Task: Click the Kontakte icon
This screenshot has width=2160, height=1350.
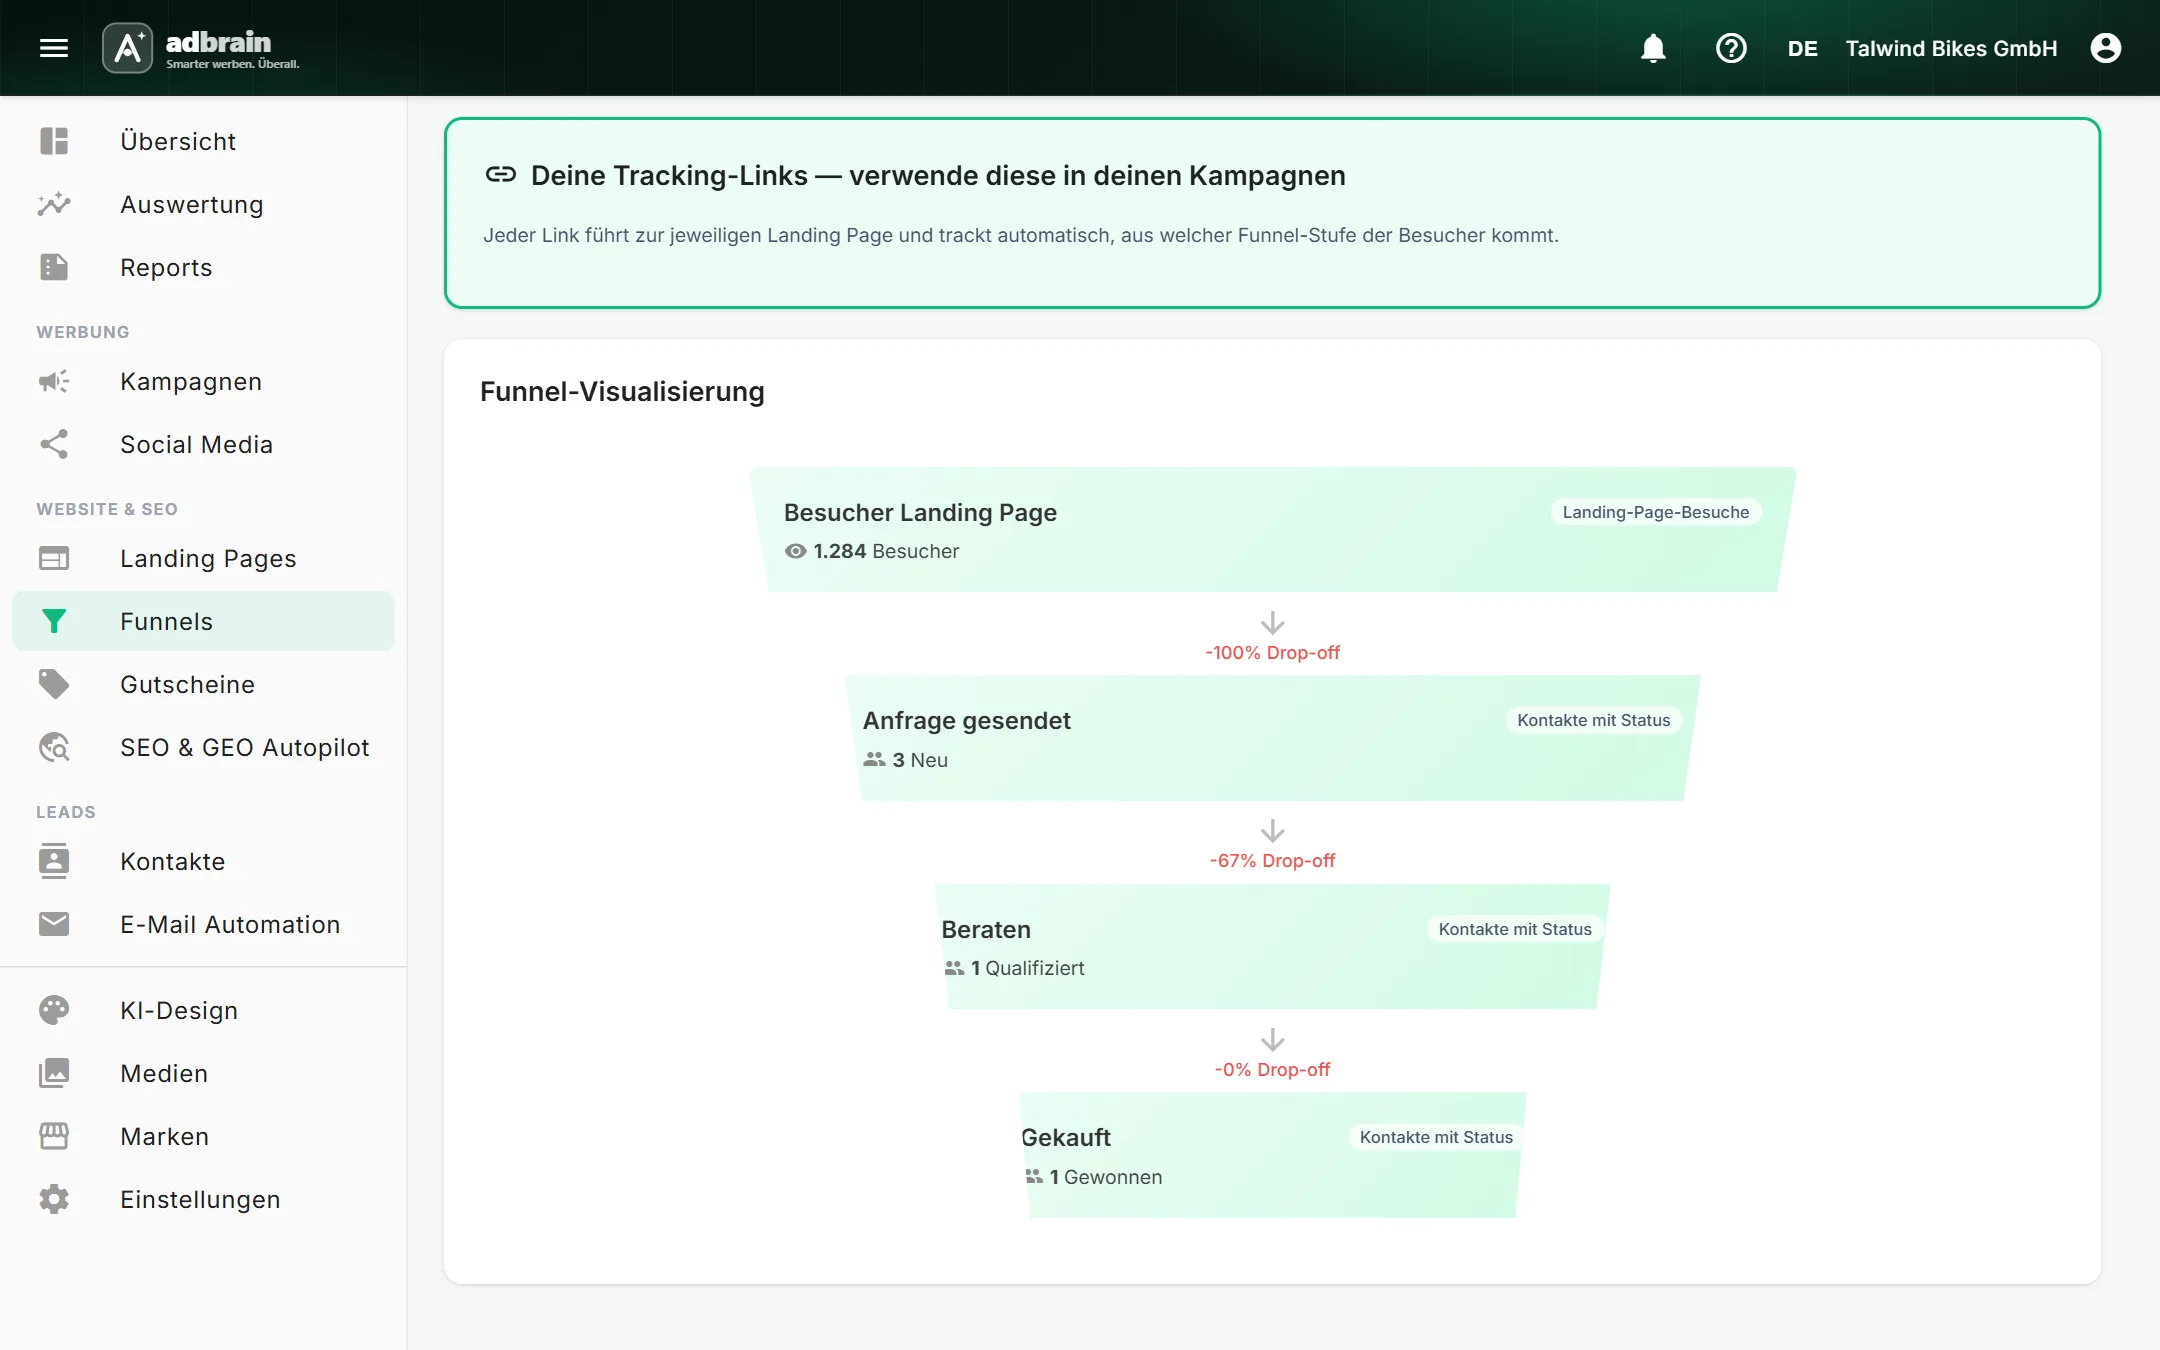Action: (54, 861)
